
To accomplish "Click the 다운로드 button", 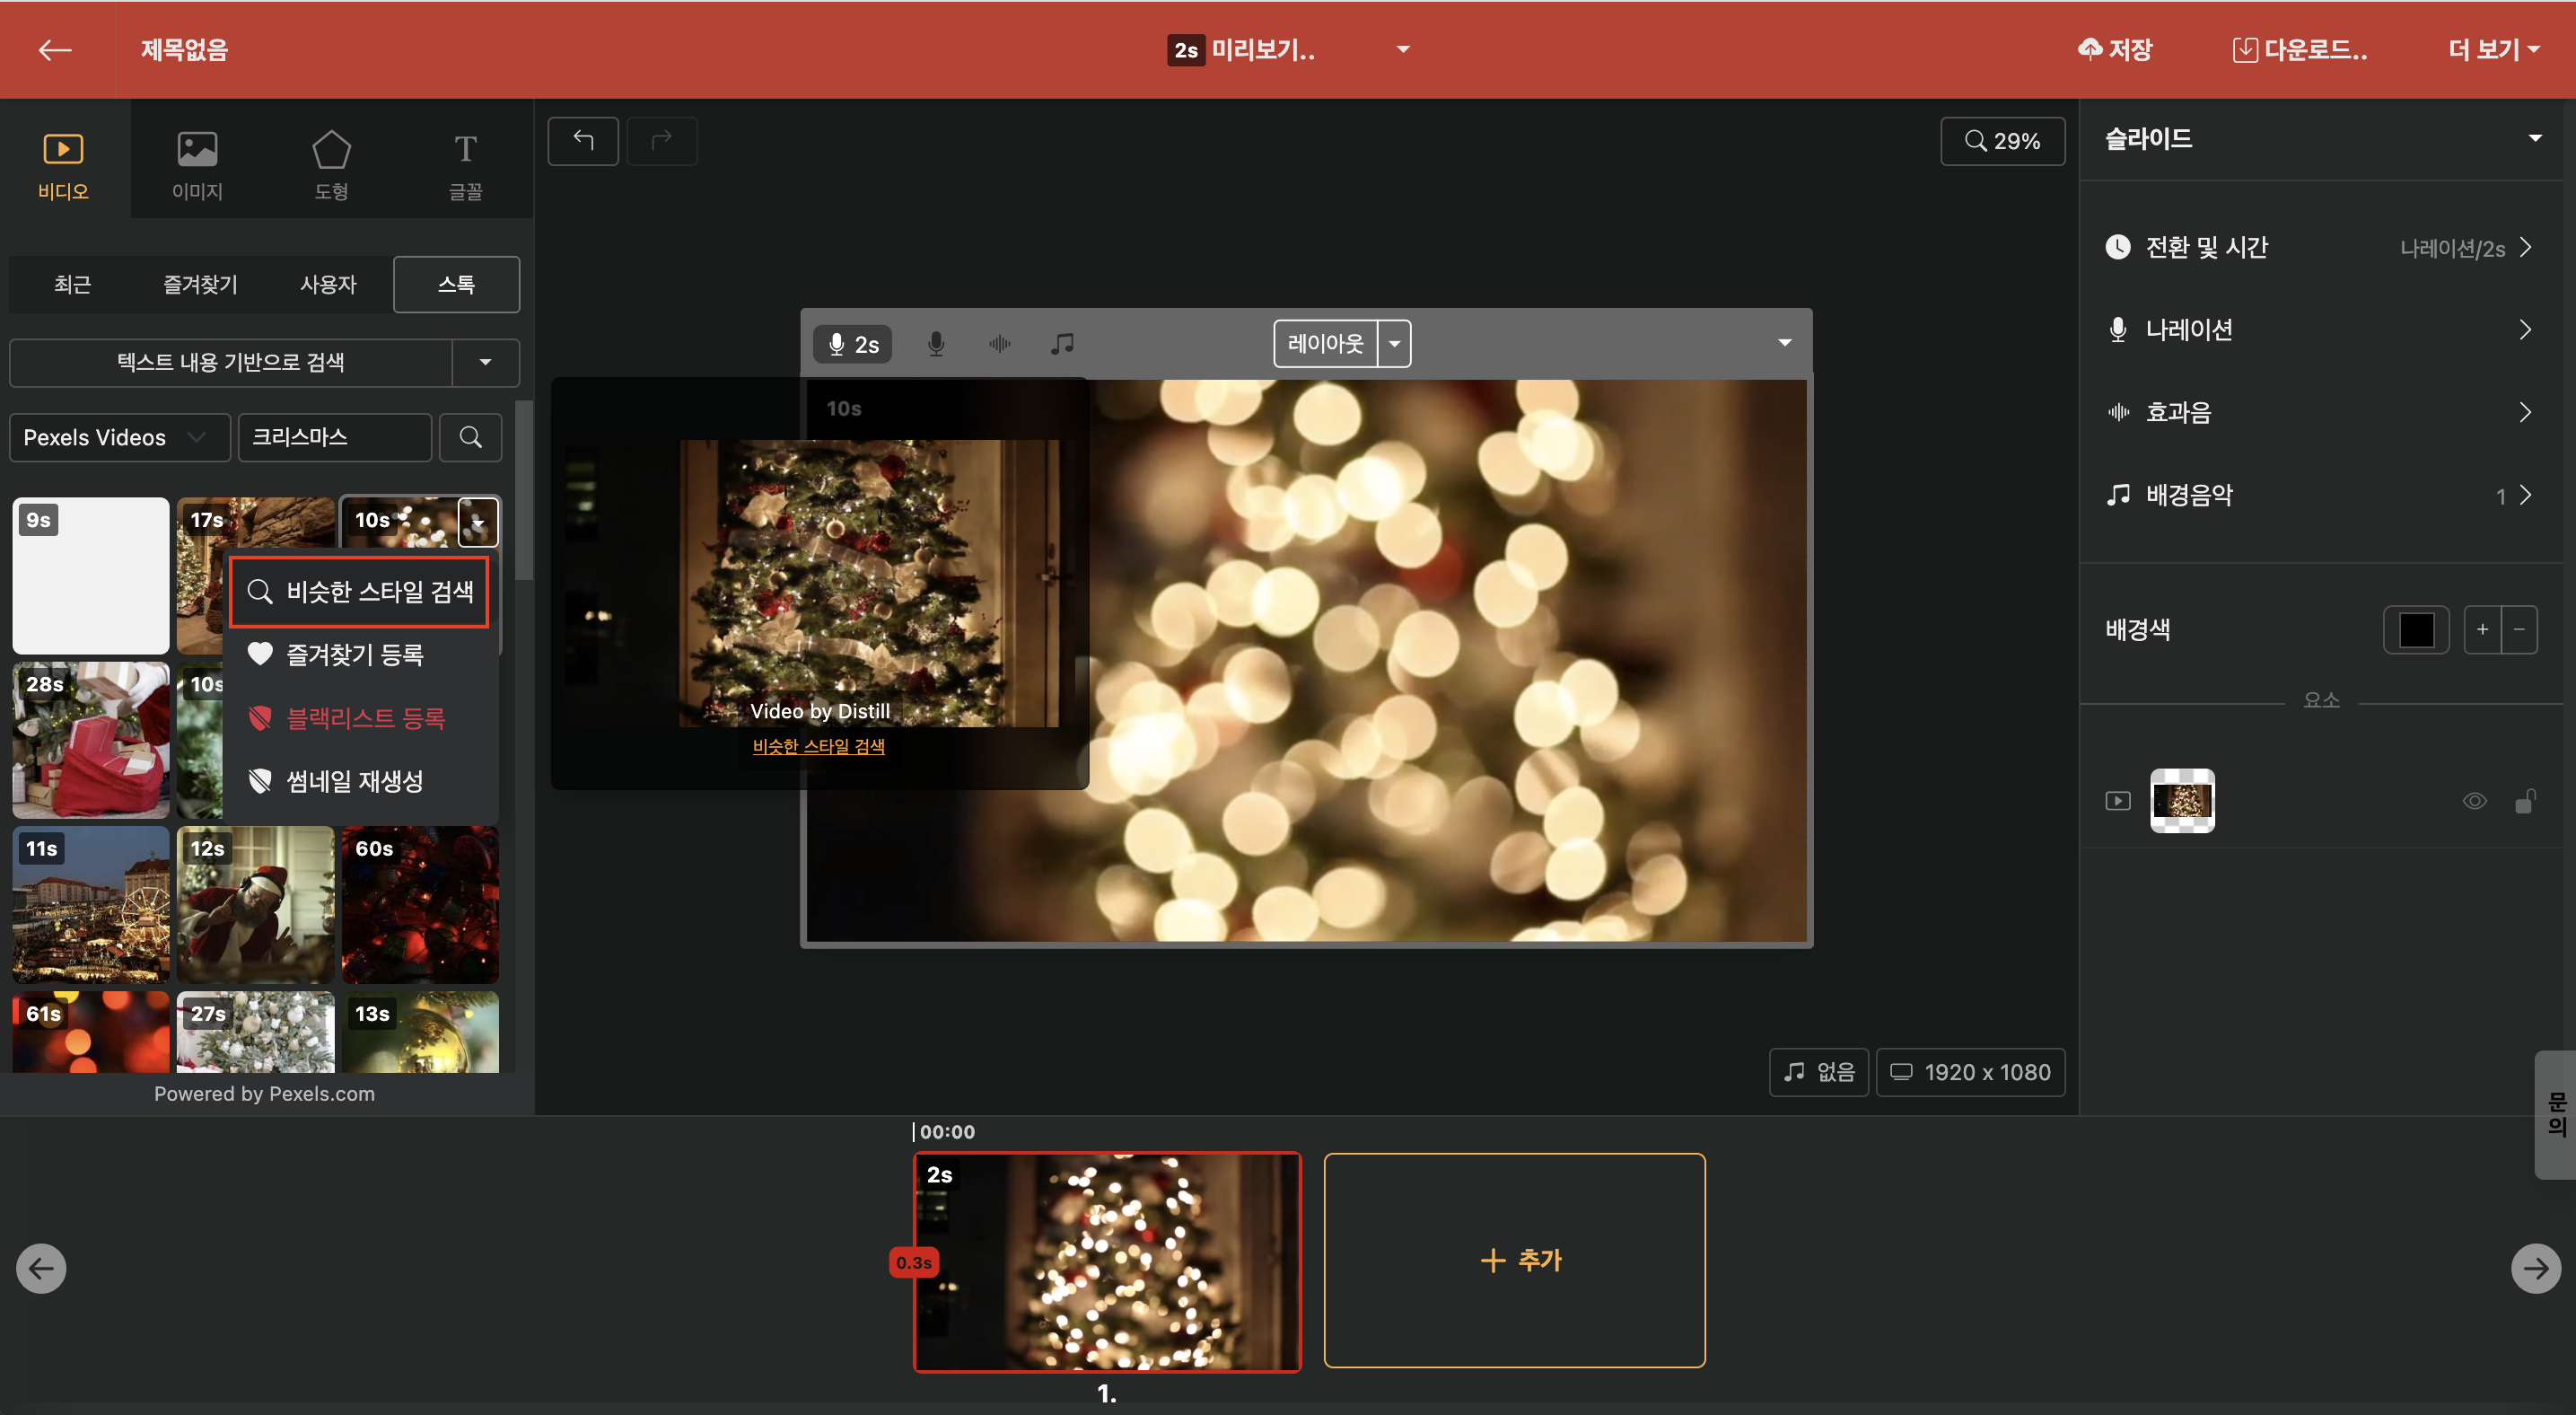I will point(2299,49).
